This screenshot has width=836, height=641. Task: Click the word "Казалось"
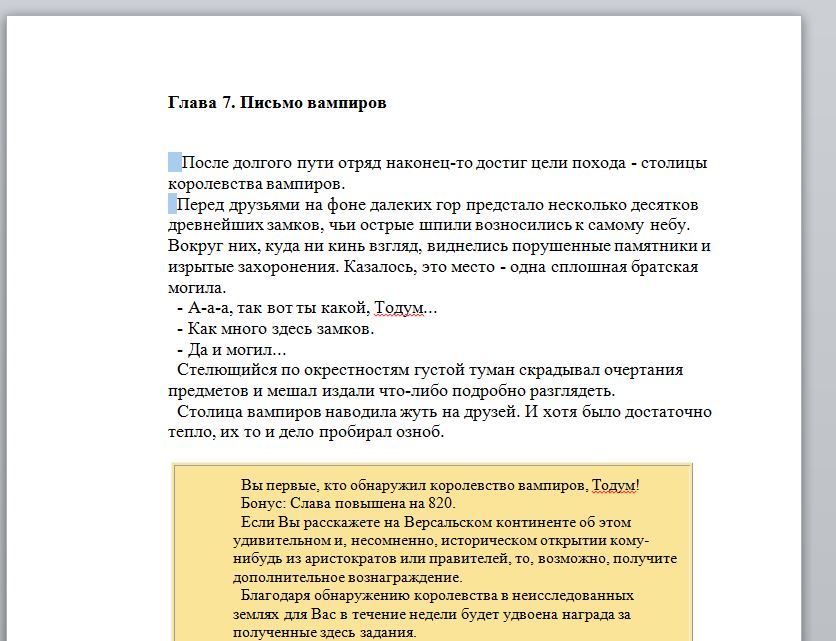pos(376,267)
